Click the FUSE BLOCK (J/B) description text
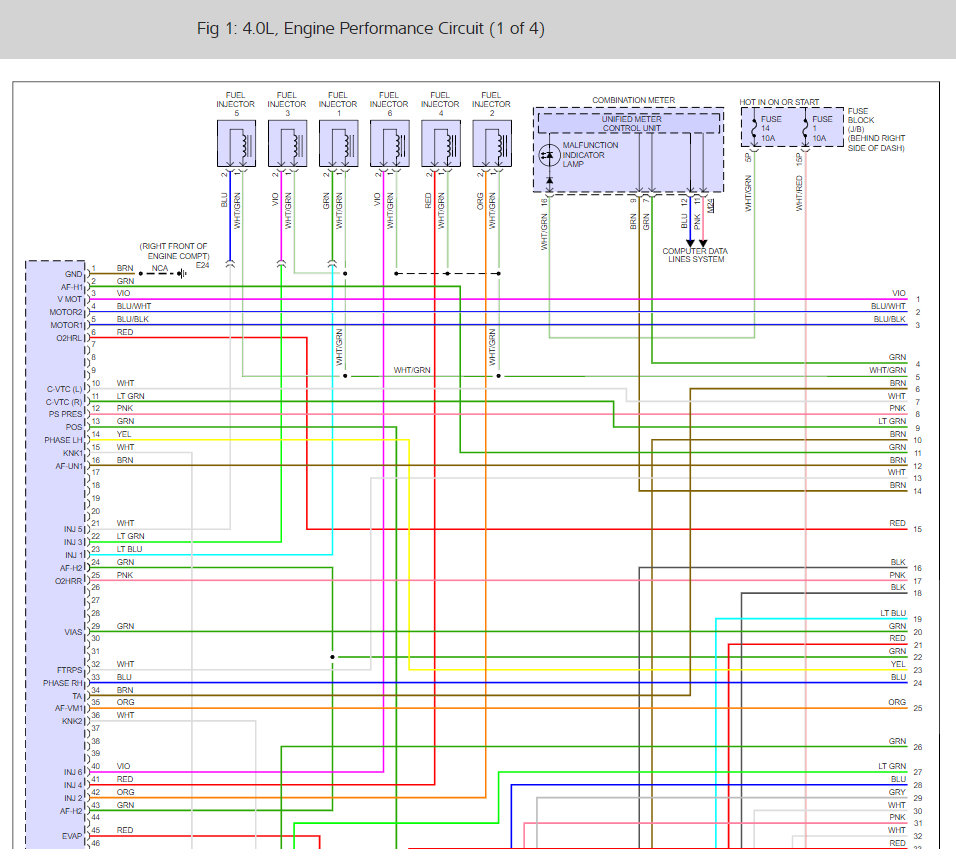The image size is (956, 861). pos(876,129)
